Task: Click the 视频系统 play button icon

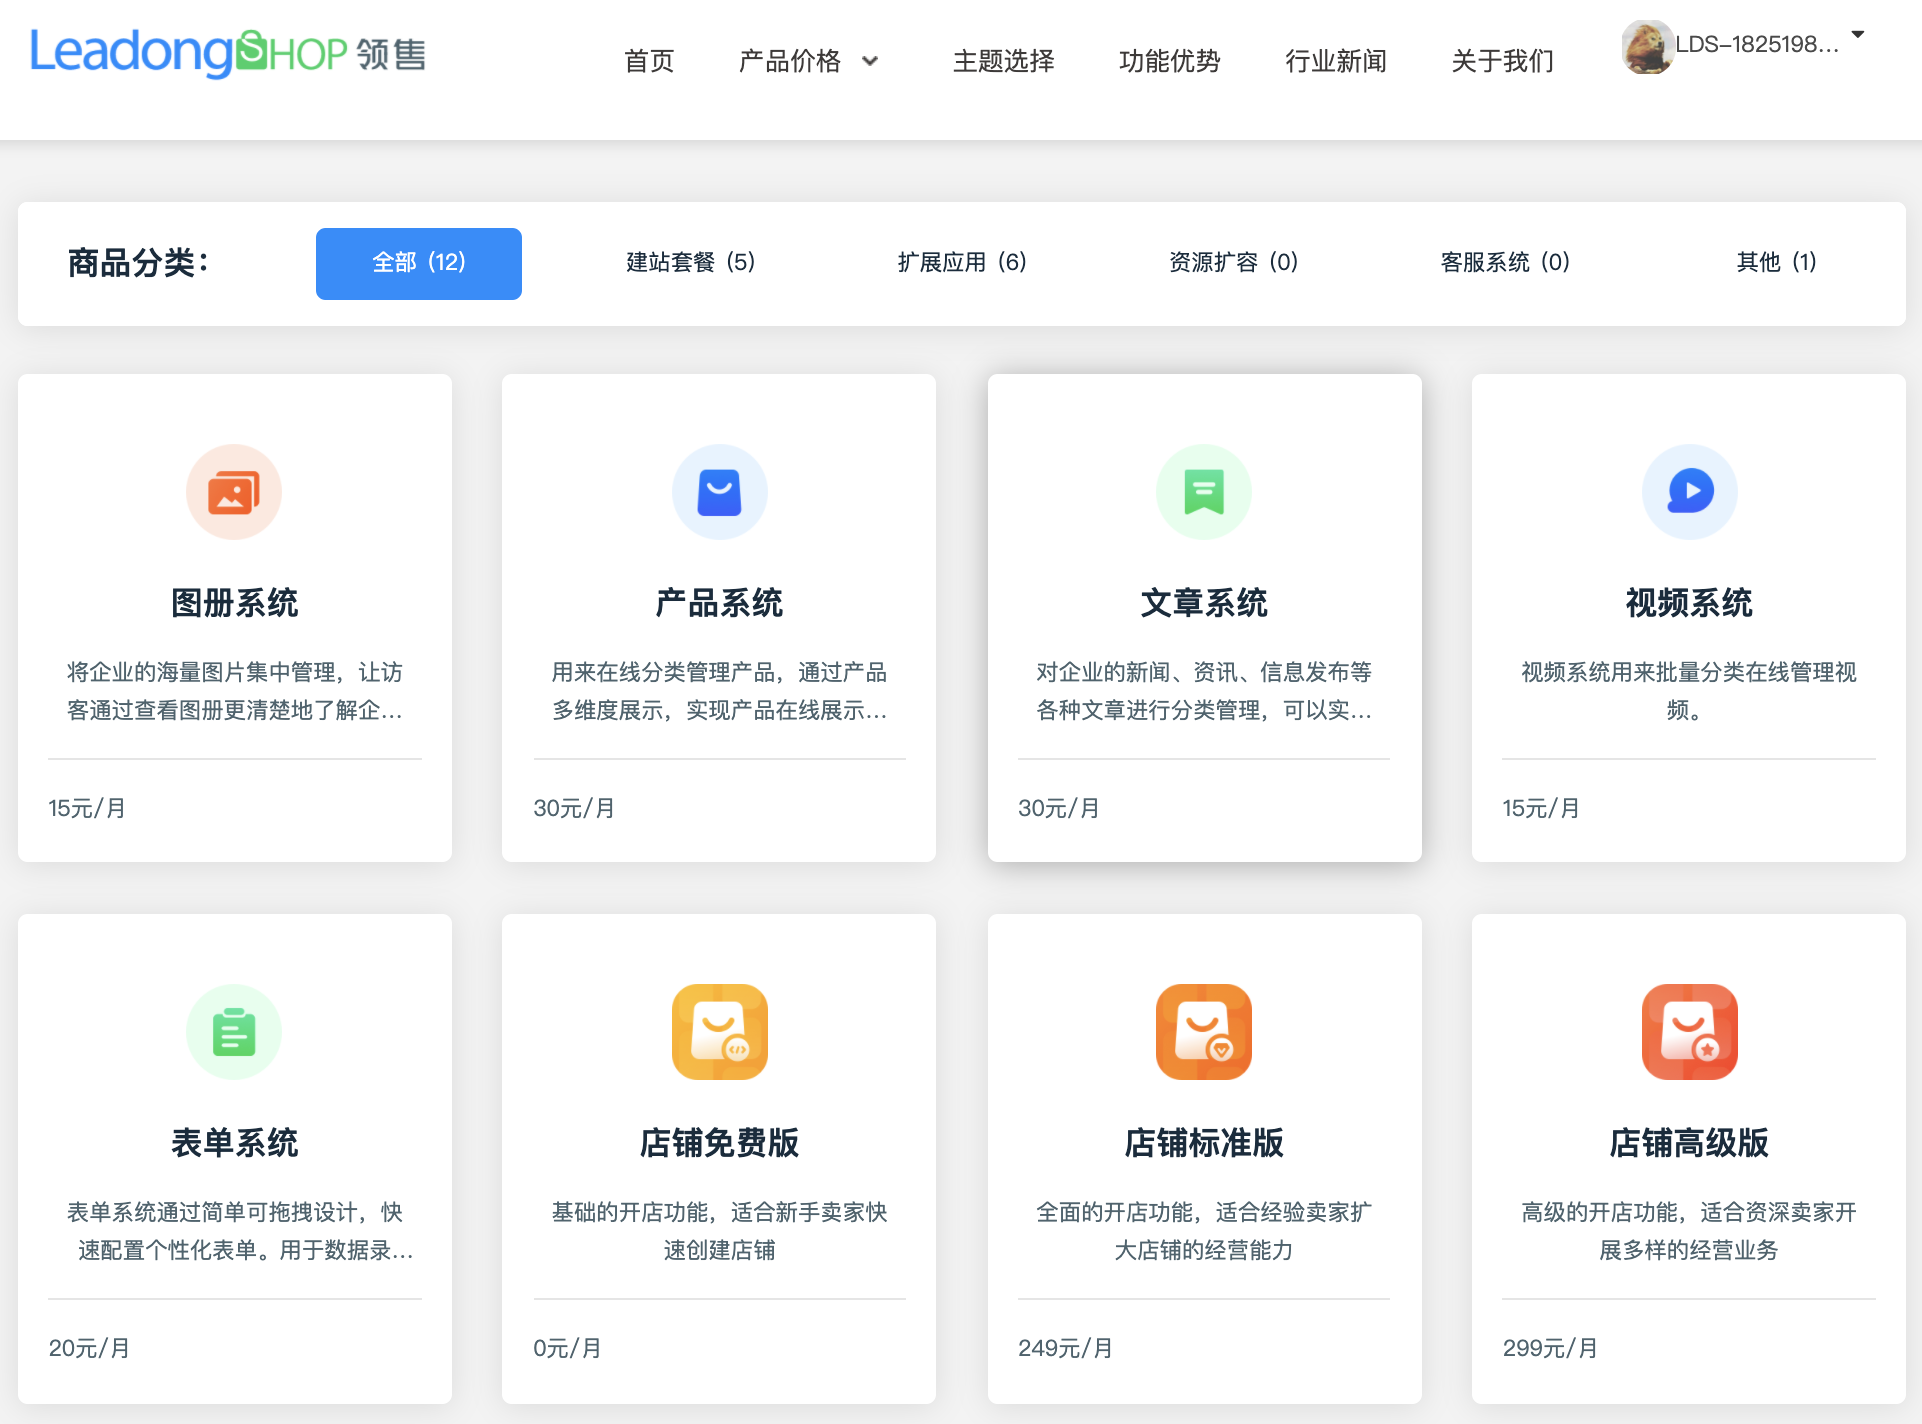Action: [1689, 491]
